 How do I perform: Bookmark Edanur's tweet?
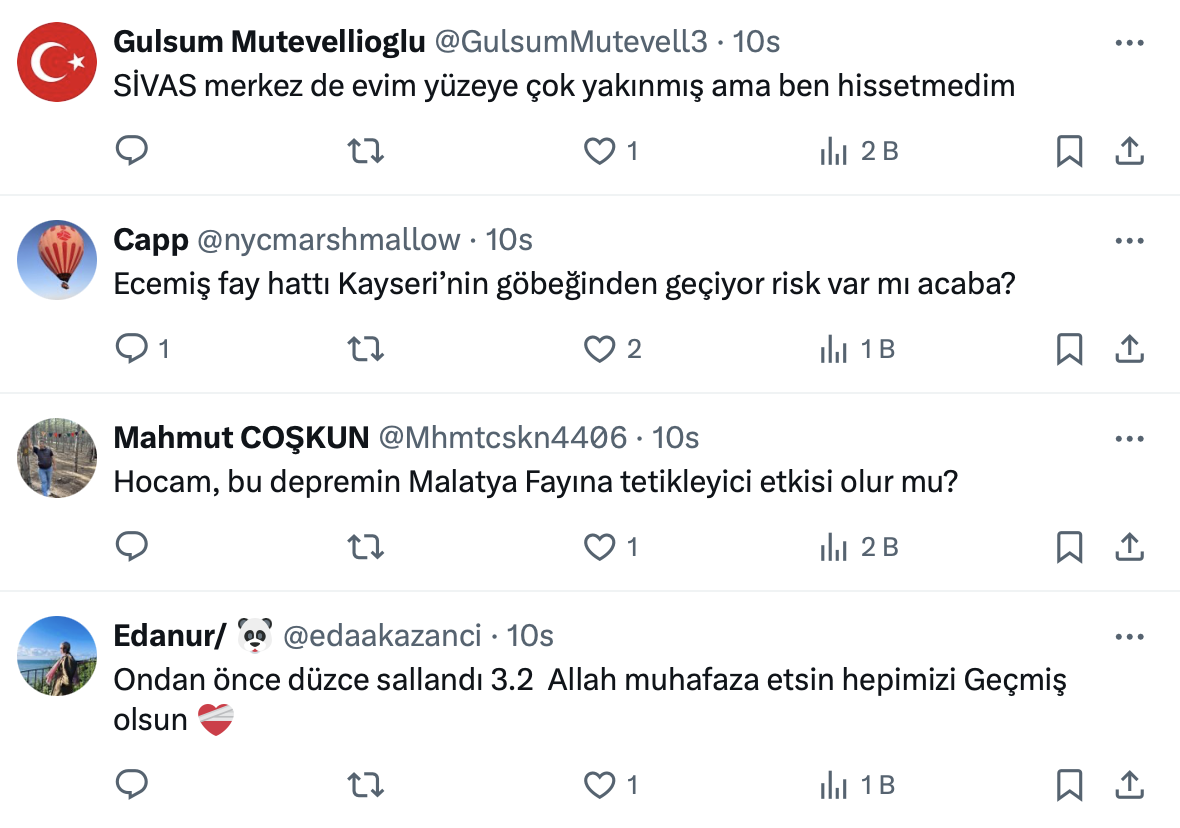pyautogui.click(x=1069, y=786)
